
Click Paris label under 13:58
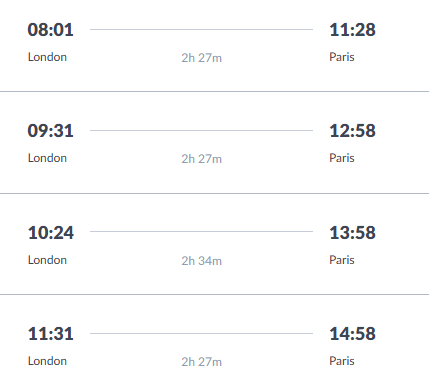click(x=342, y=260)
